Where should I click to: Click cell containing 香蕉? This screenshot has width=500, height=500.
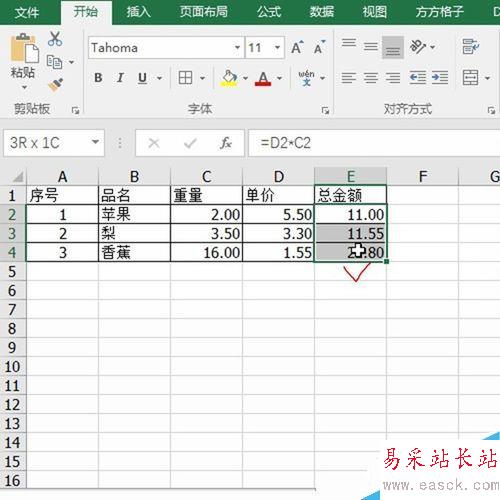(134, 252)
